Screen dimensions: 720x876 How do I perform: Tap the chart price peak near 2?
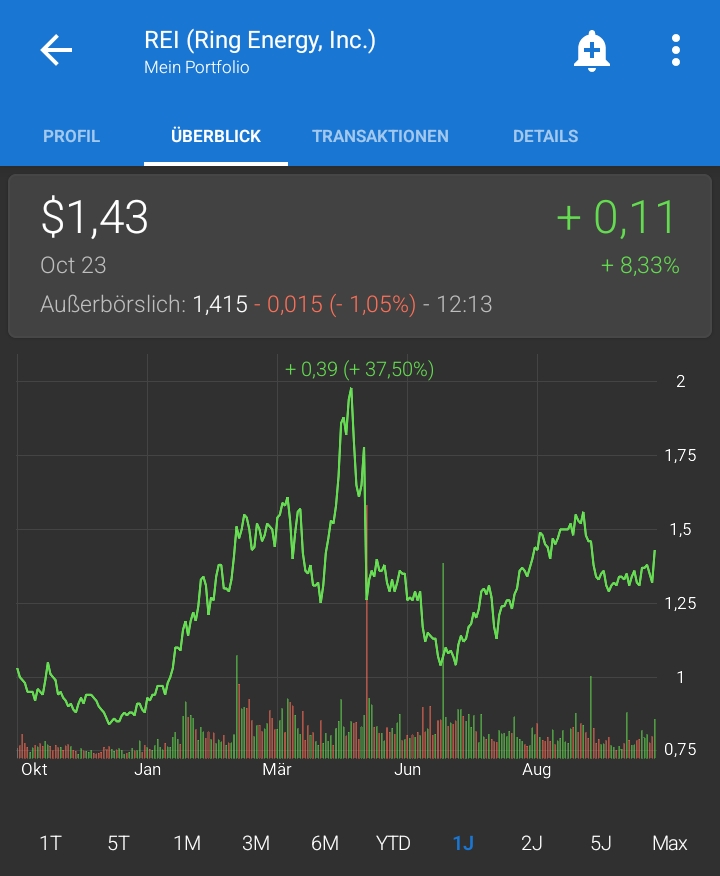coord(351,390)
